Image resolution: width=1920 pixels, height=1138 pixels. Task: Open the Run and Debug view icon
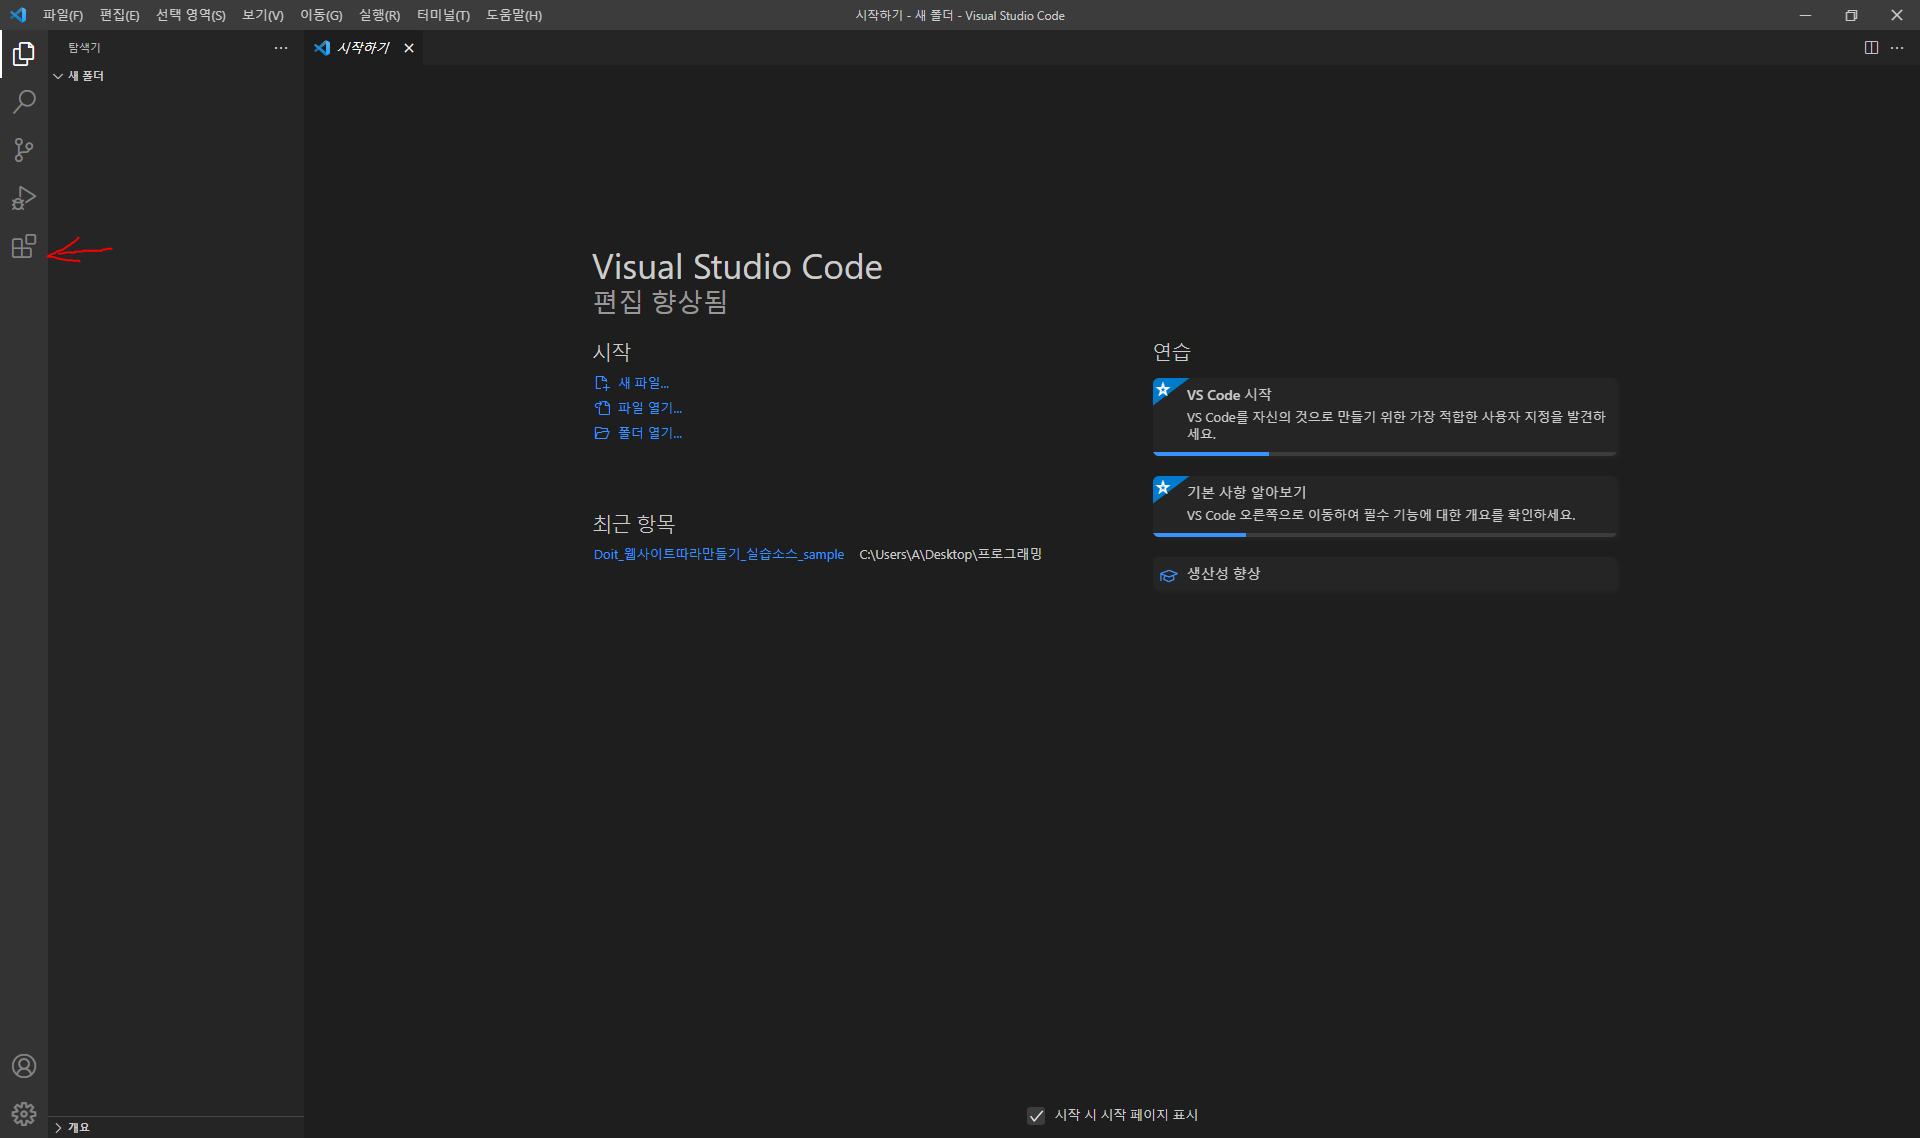click(x=24, y=198)
